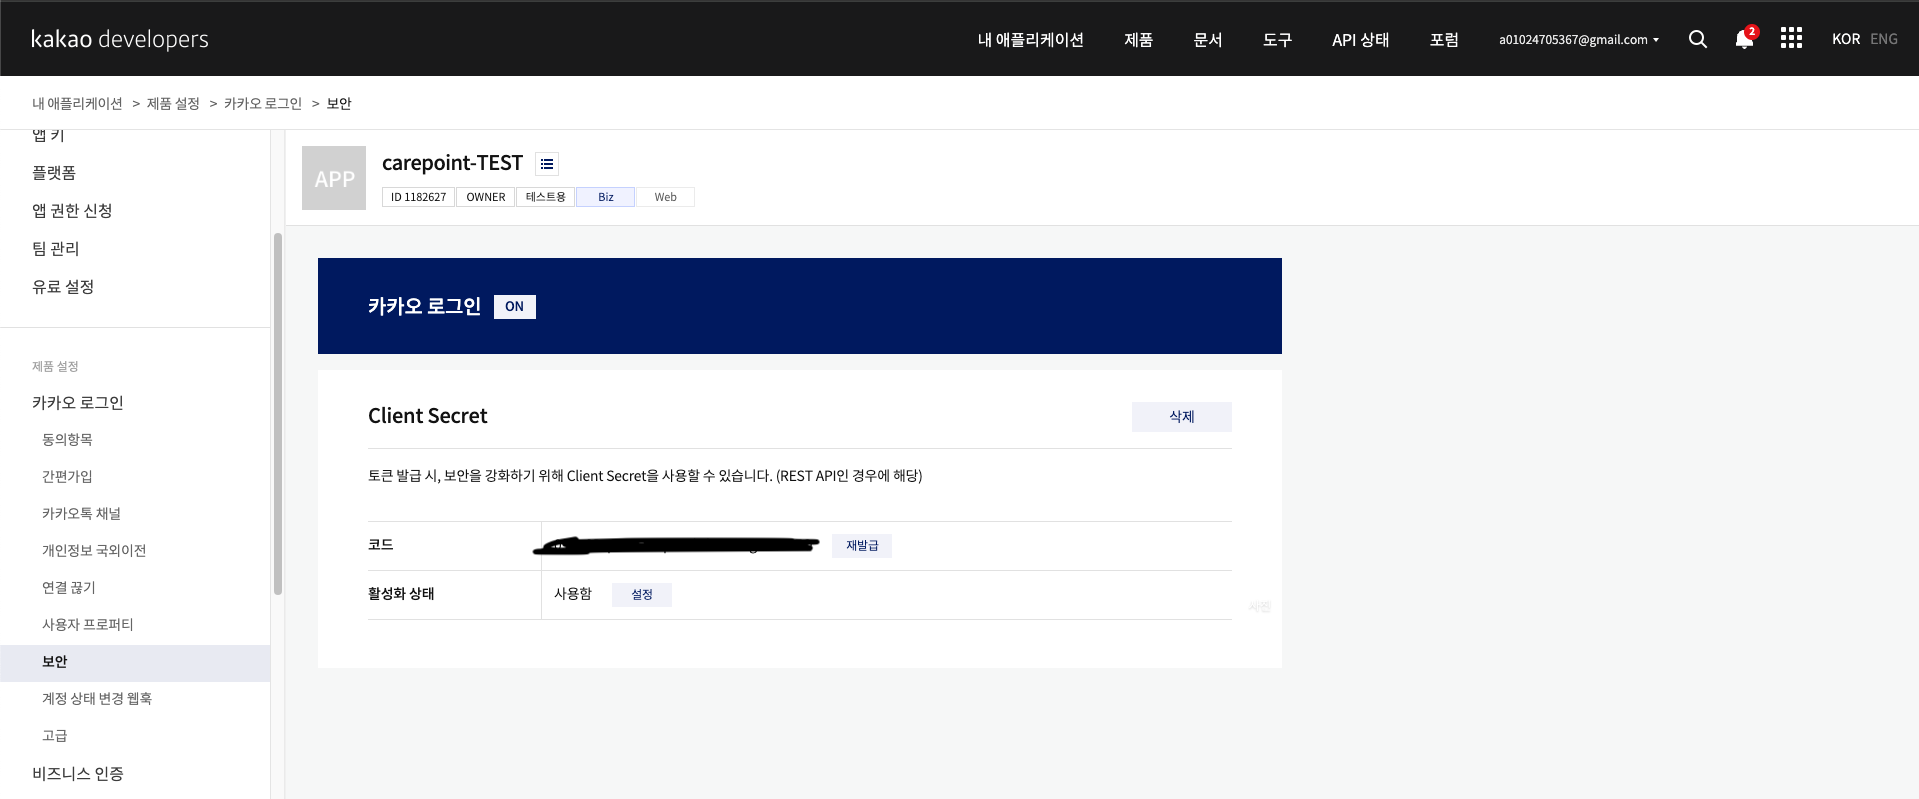Open 유료 설정 in sidebar
The image size is (1919, 799).
(x=63, y=287)
